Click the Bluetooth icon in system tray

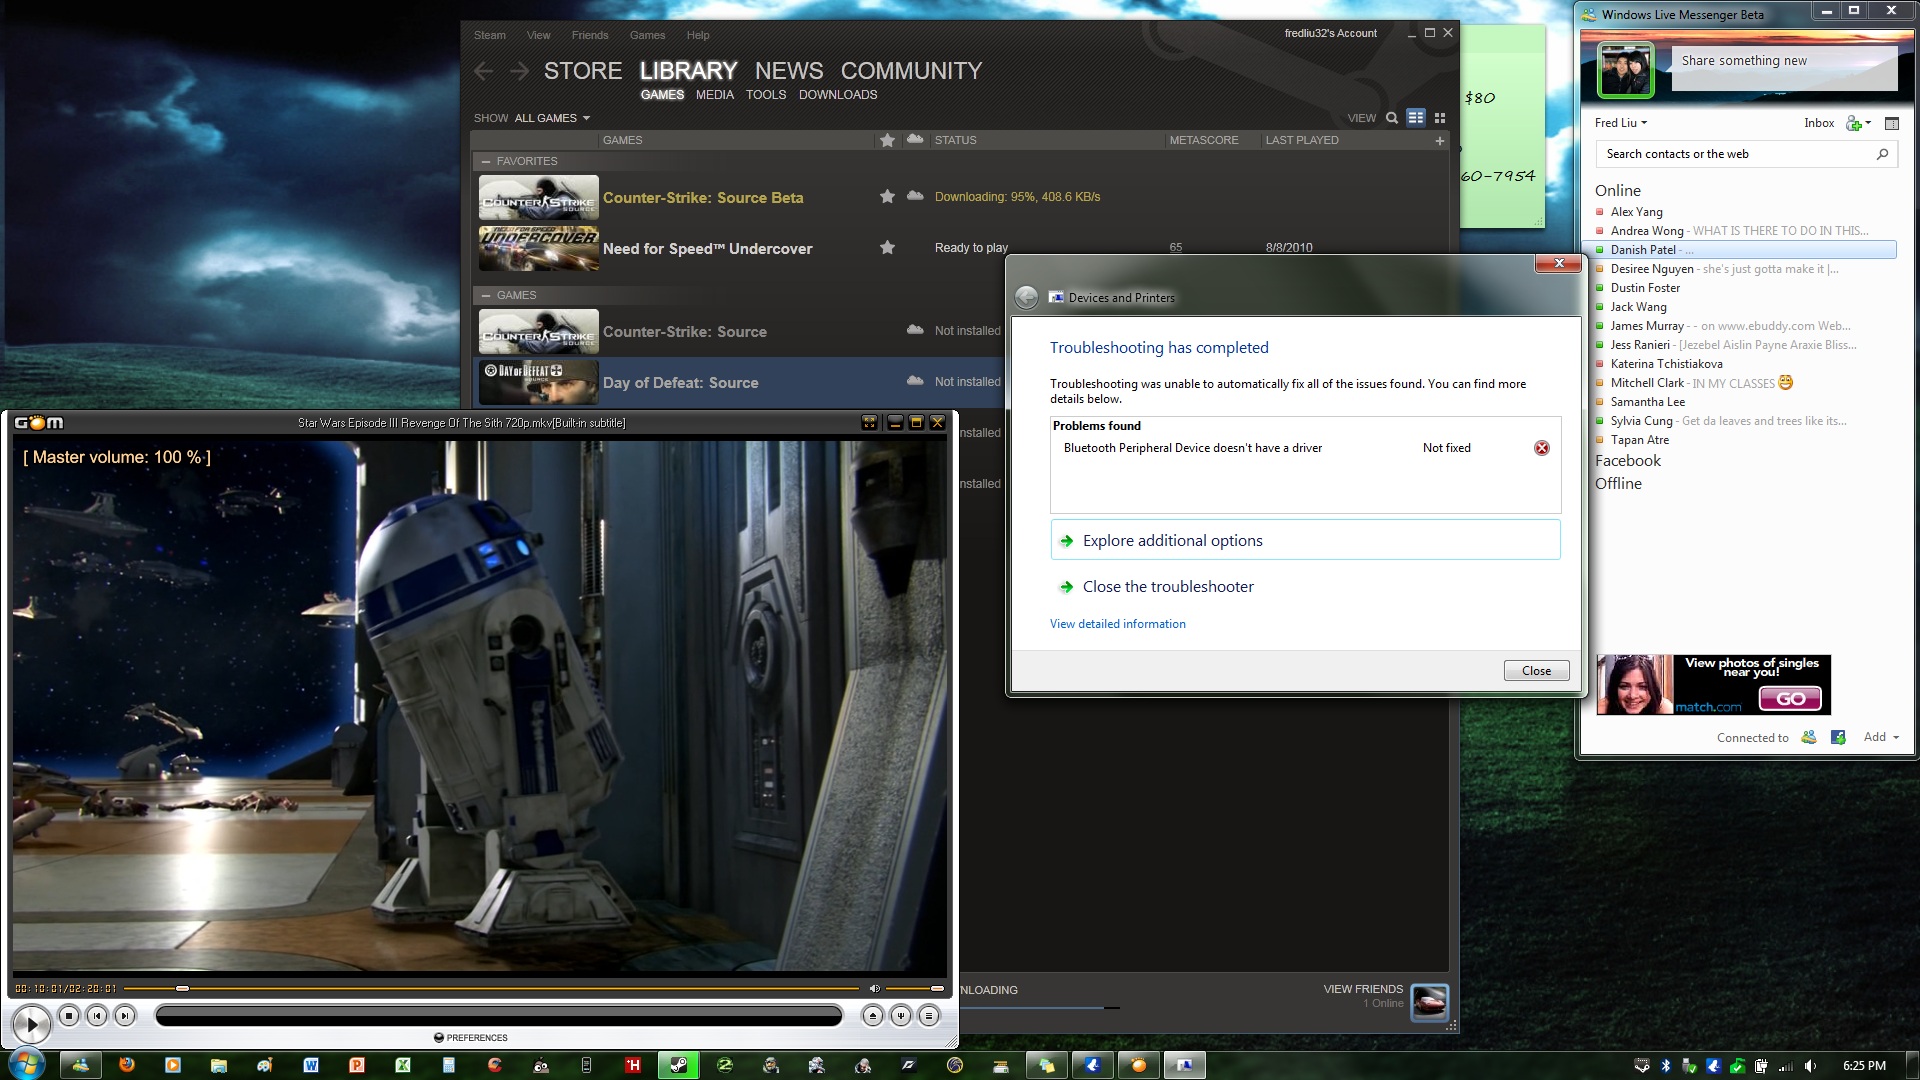(x=1666, y=1066)
